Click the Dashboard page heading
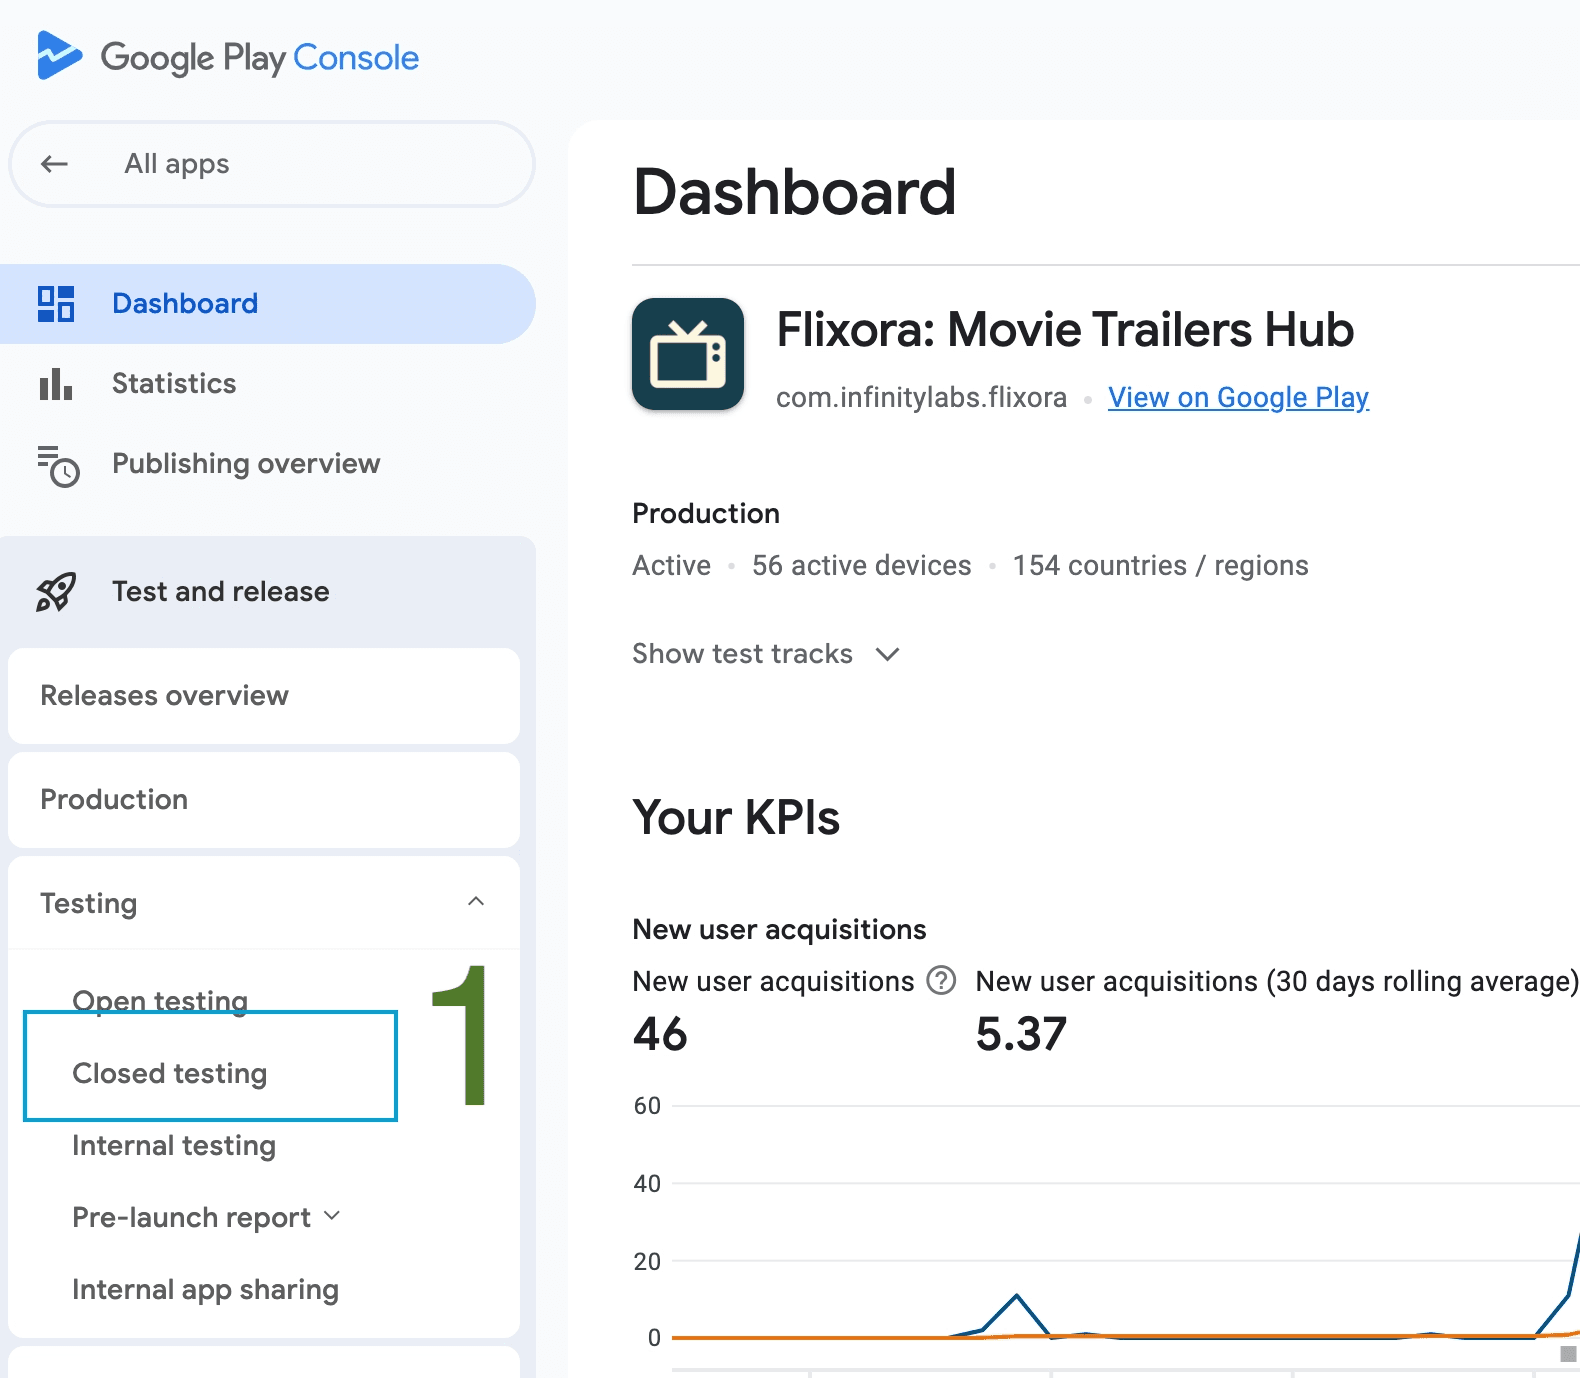 point(795,192)
